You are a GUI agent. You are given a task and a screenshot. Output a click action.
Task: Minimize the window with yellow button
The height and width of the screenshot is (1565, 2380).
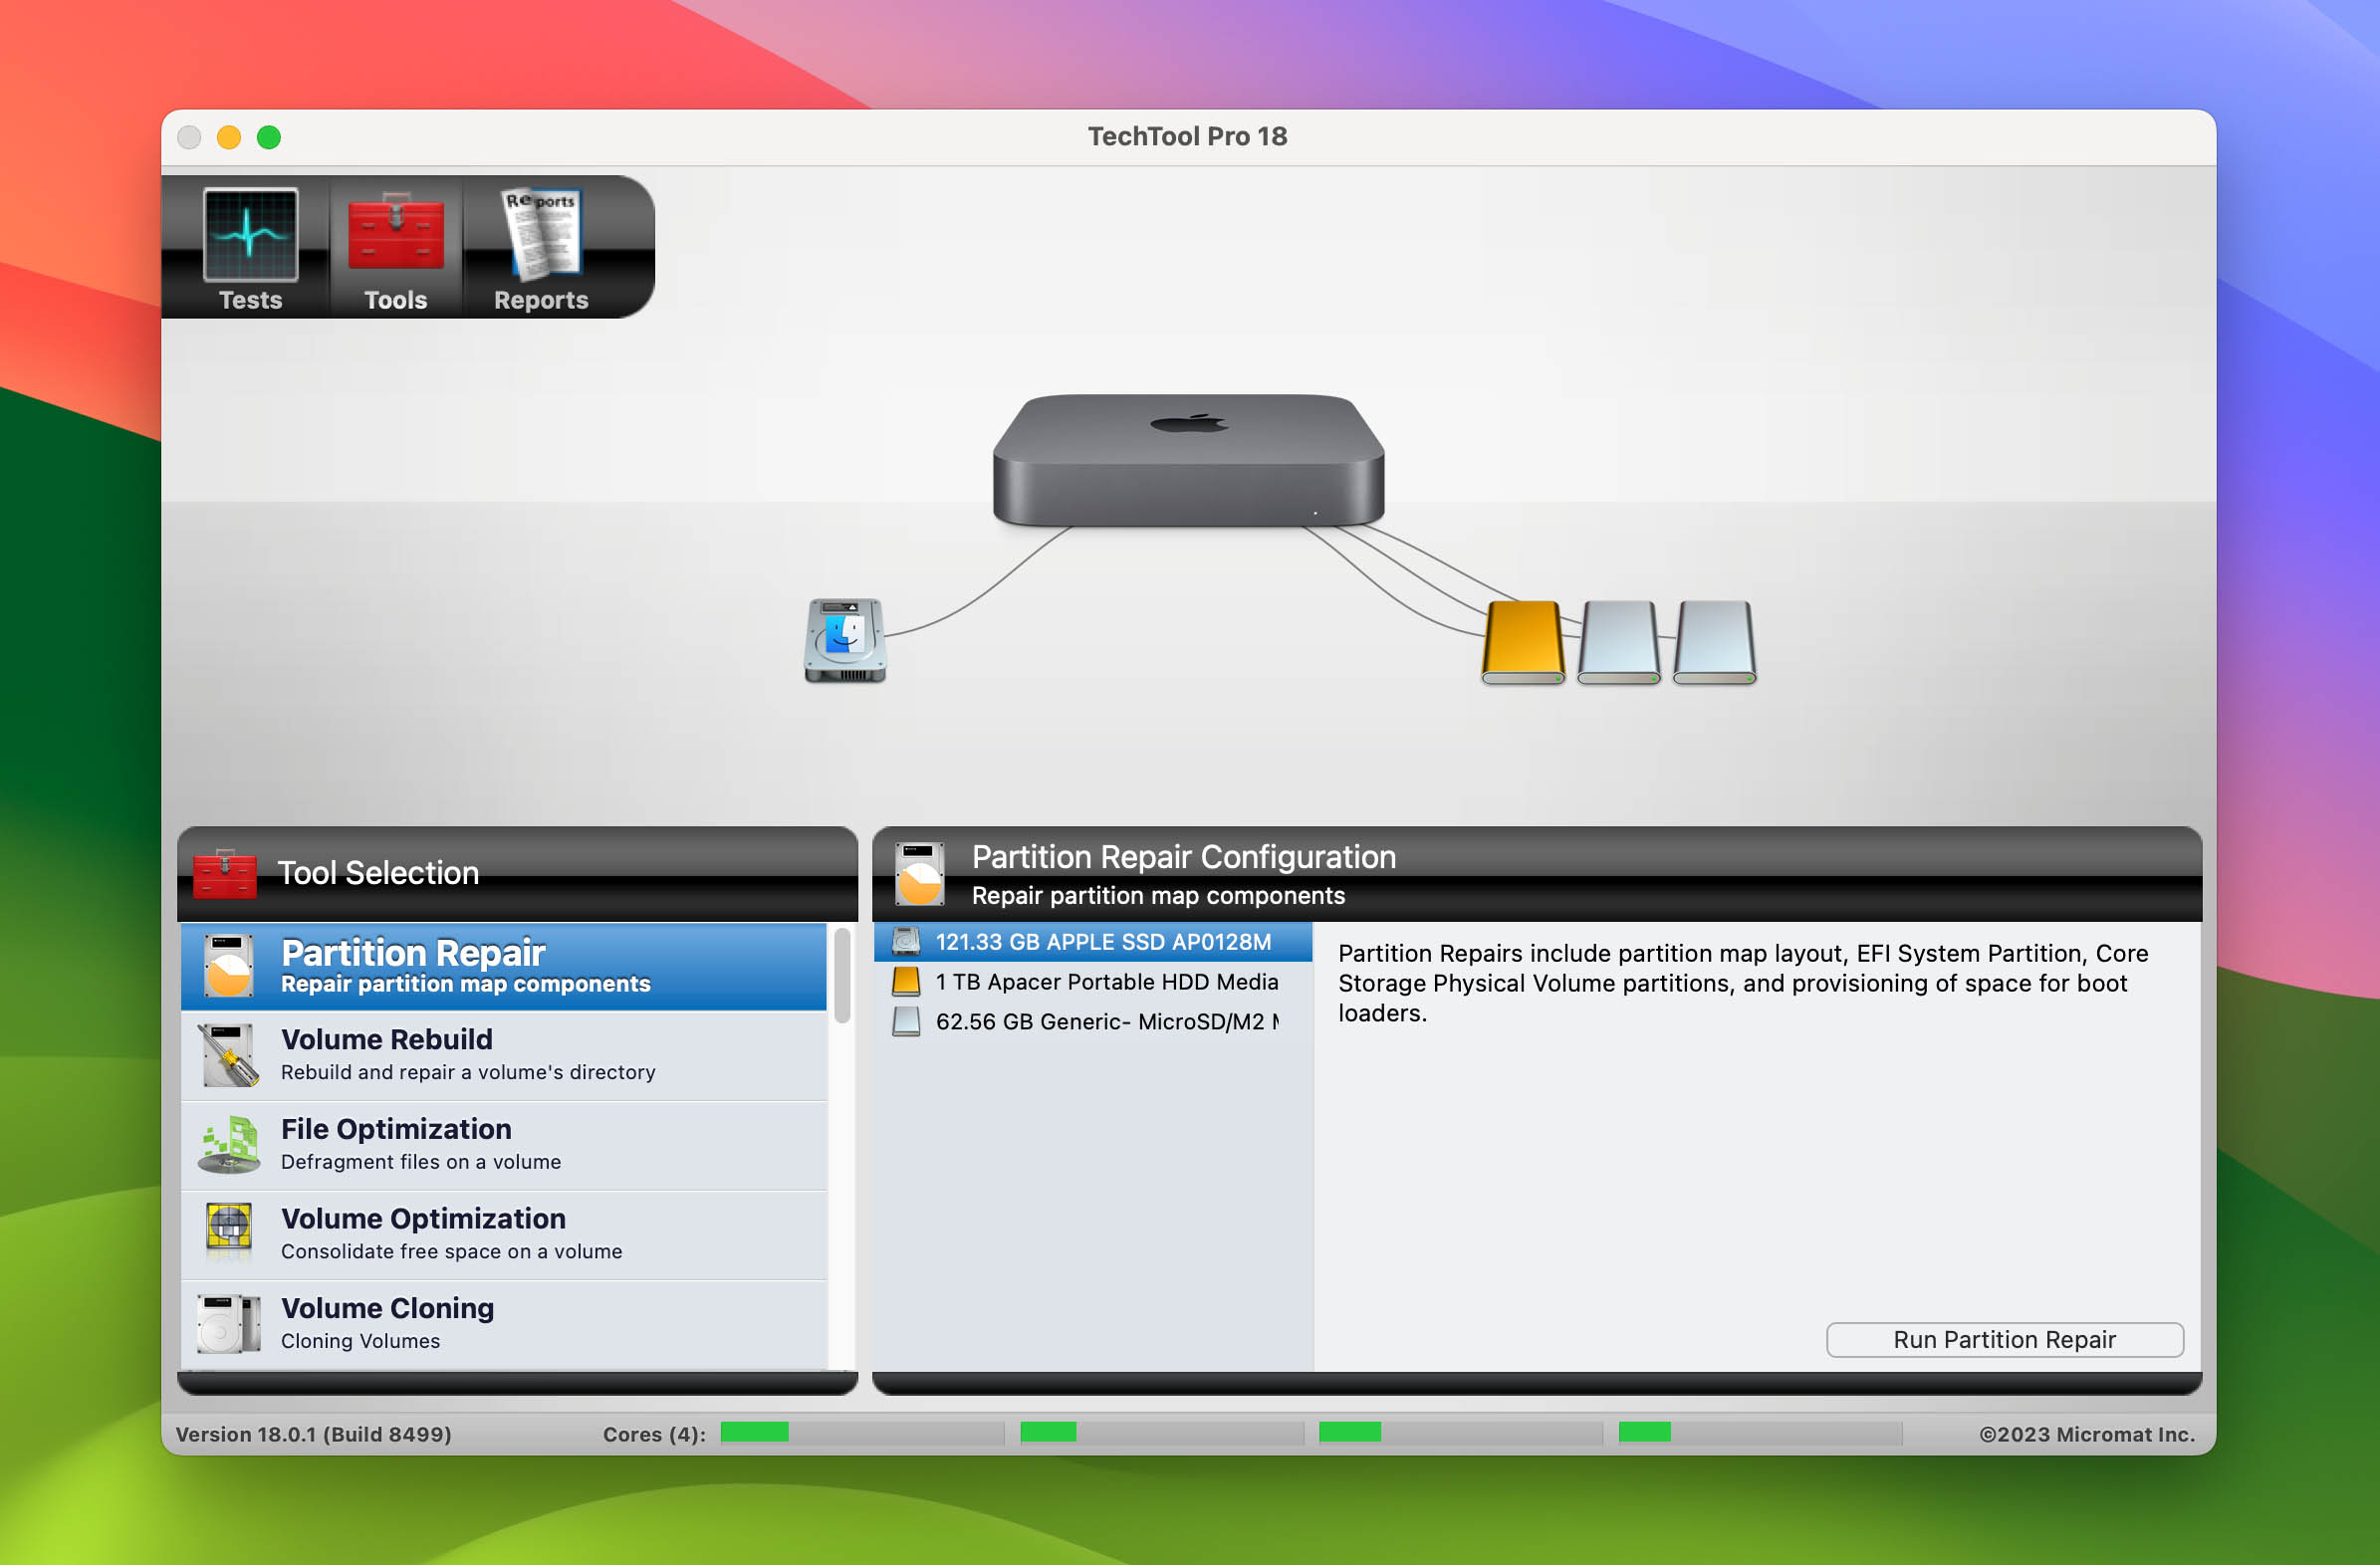pyautogui.click(x=229, y=137)
